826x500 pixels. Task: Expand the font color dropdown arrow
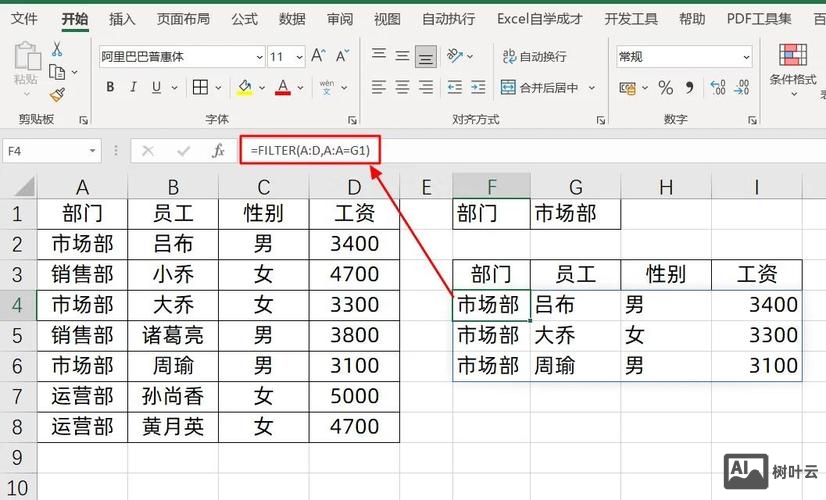click(x=300, y=87)
